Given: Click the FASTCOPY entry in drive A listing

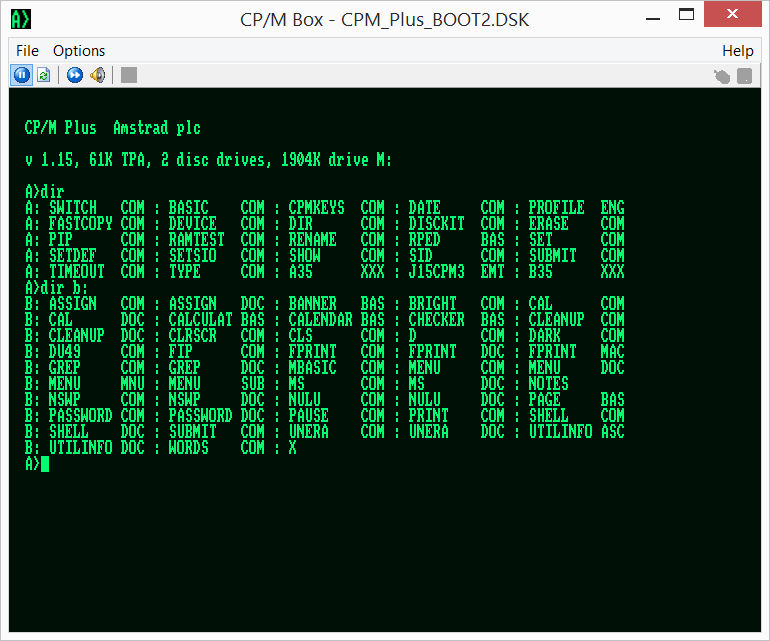Looking at the screenshot, I should (81, 223).
